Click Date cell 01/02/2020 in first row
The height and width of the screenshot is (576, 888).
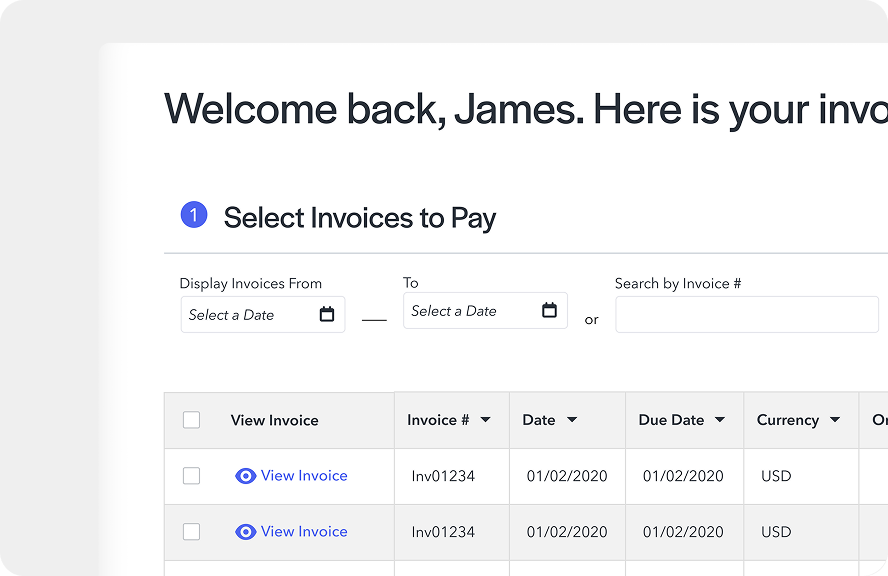(x=567, y=476)
